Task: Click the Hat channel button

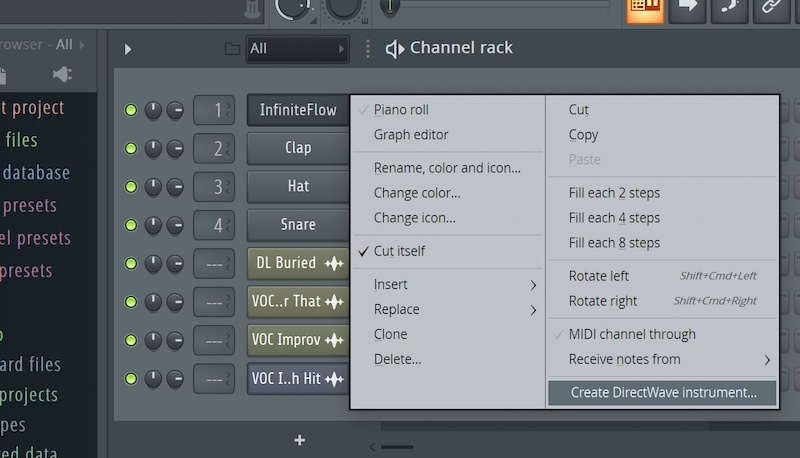Action: point(297,186)
